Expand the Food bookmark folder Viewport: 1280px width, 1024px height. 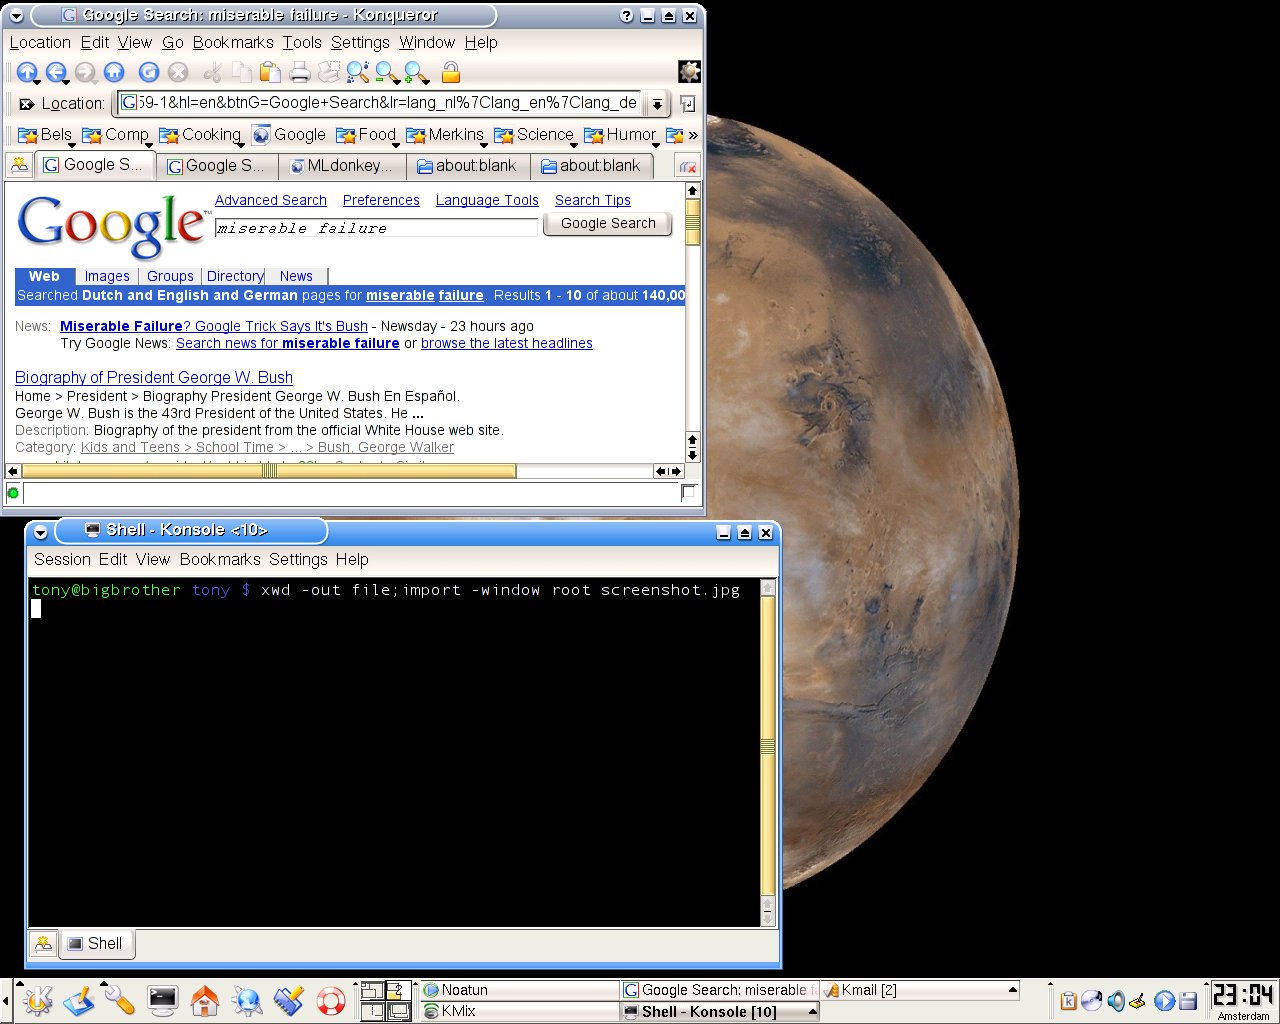(367, 135)
